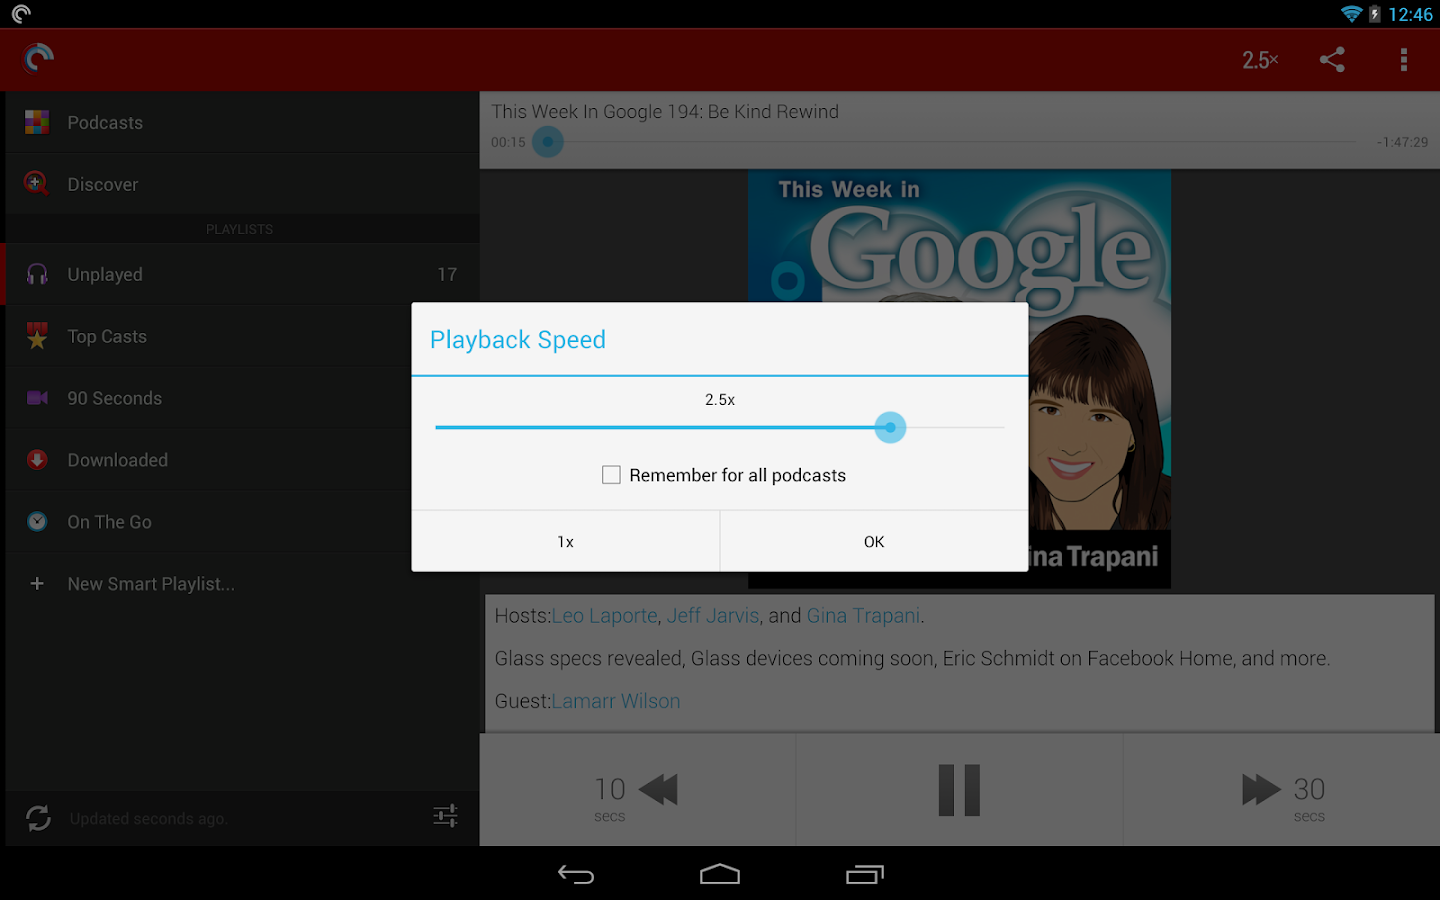The height and width of the screenshot is (900, 1440).
Task: Tap the Wi-Fi status icon
Action: click(x=1351, y=14)
